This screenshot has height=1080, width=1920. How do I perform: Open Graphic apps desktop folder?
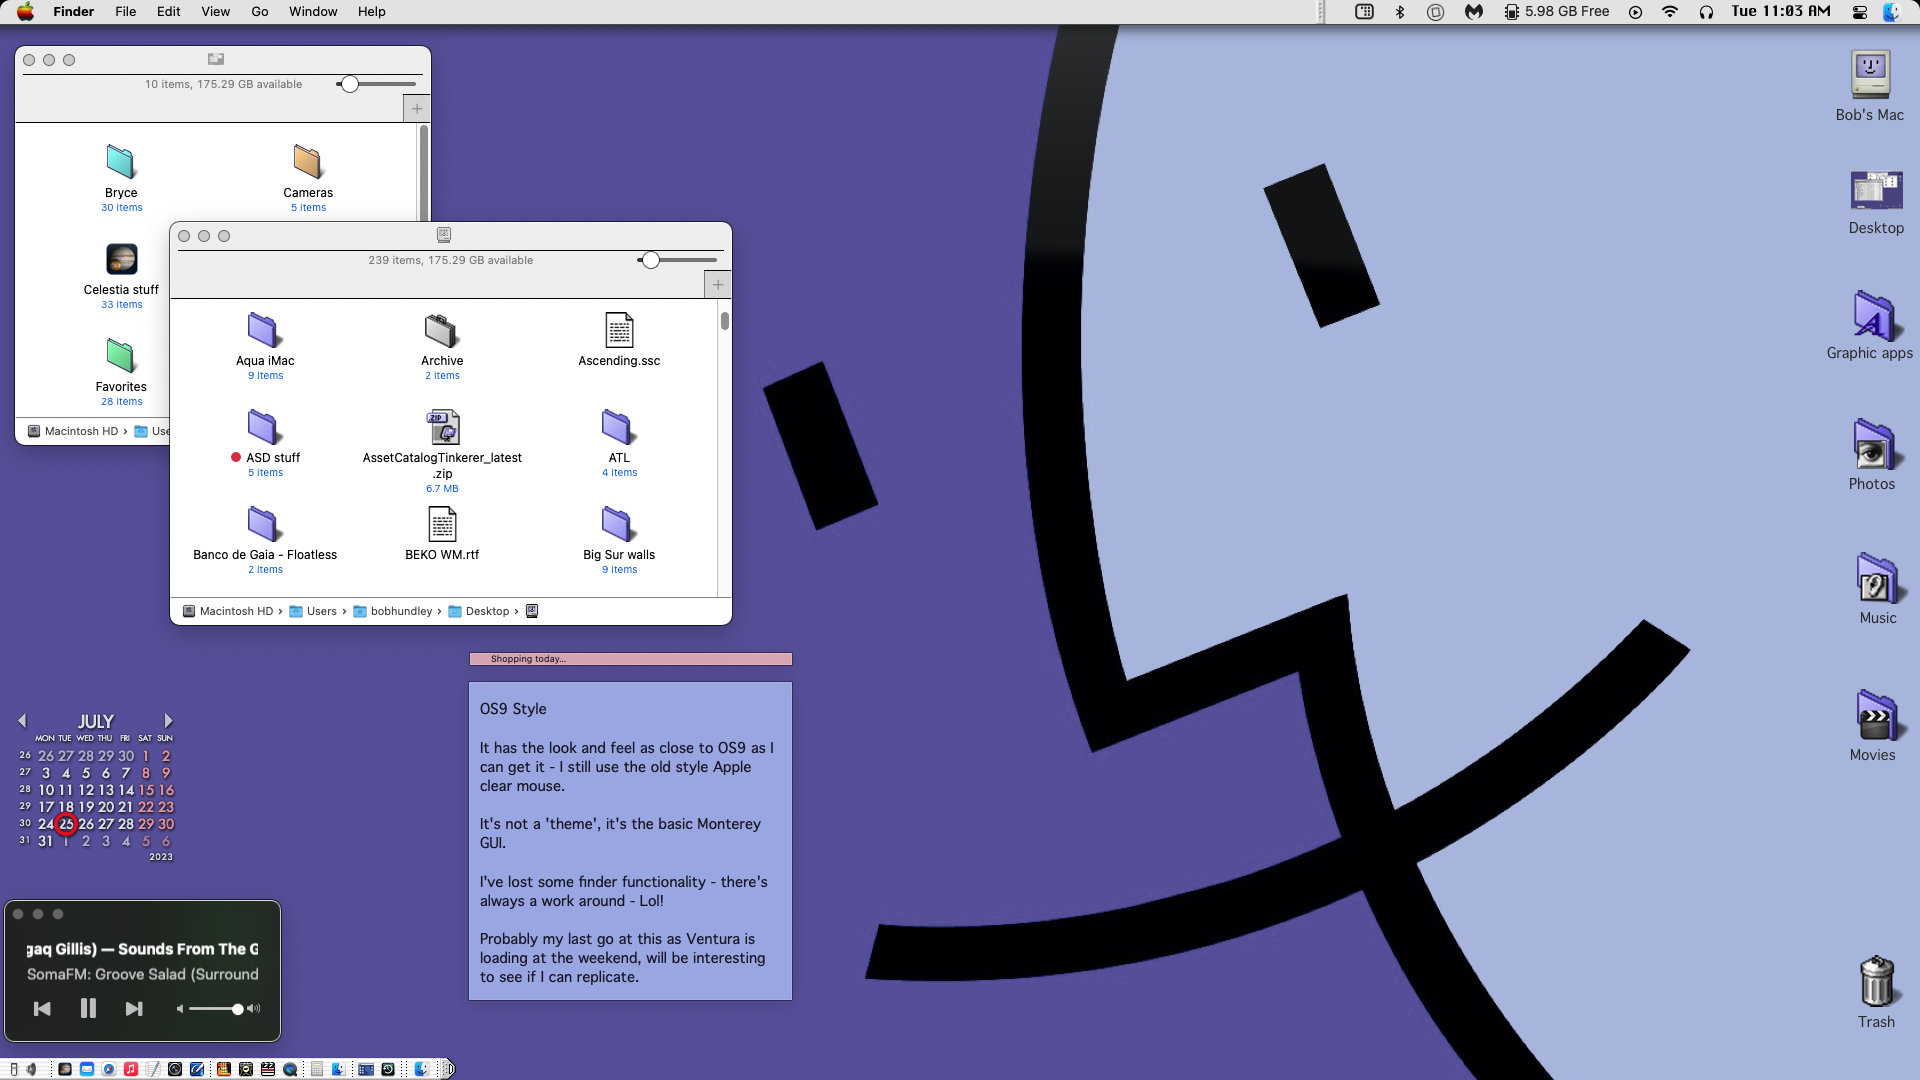coord(1872,317)
